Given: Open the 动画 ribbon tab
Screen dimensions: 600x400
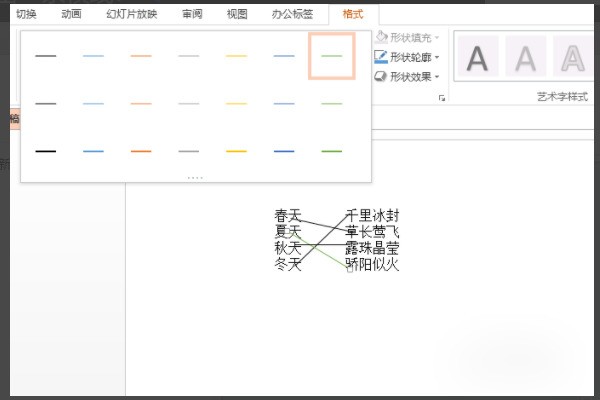Looking at the screenshot, I should click(x=71, y=14).
